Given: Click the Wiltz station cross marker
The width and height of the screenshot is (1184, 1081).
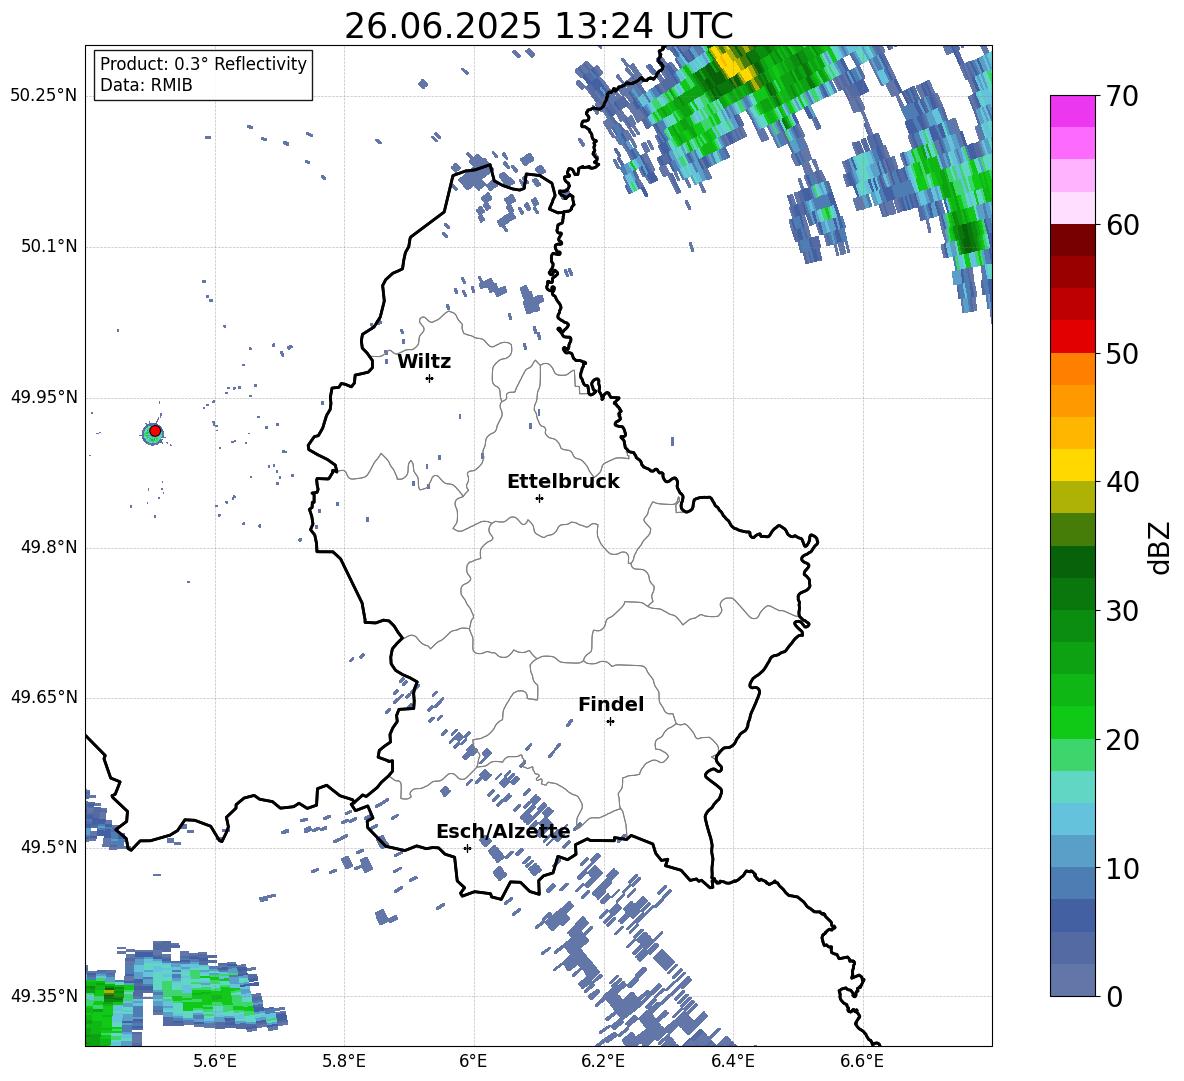Looking at the screenshot, I should [x=430, y=378].
